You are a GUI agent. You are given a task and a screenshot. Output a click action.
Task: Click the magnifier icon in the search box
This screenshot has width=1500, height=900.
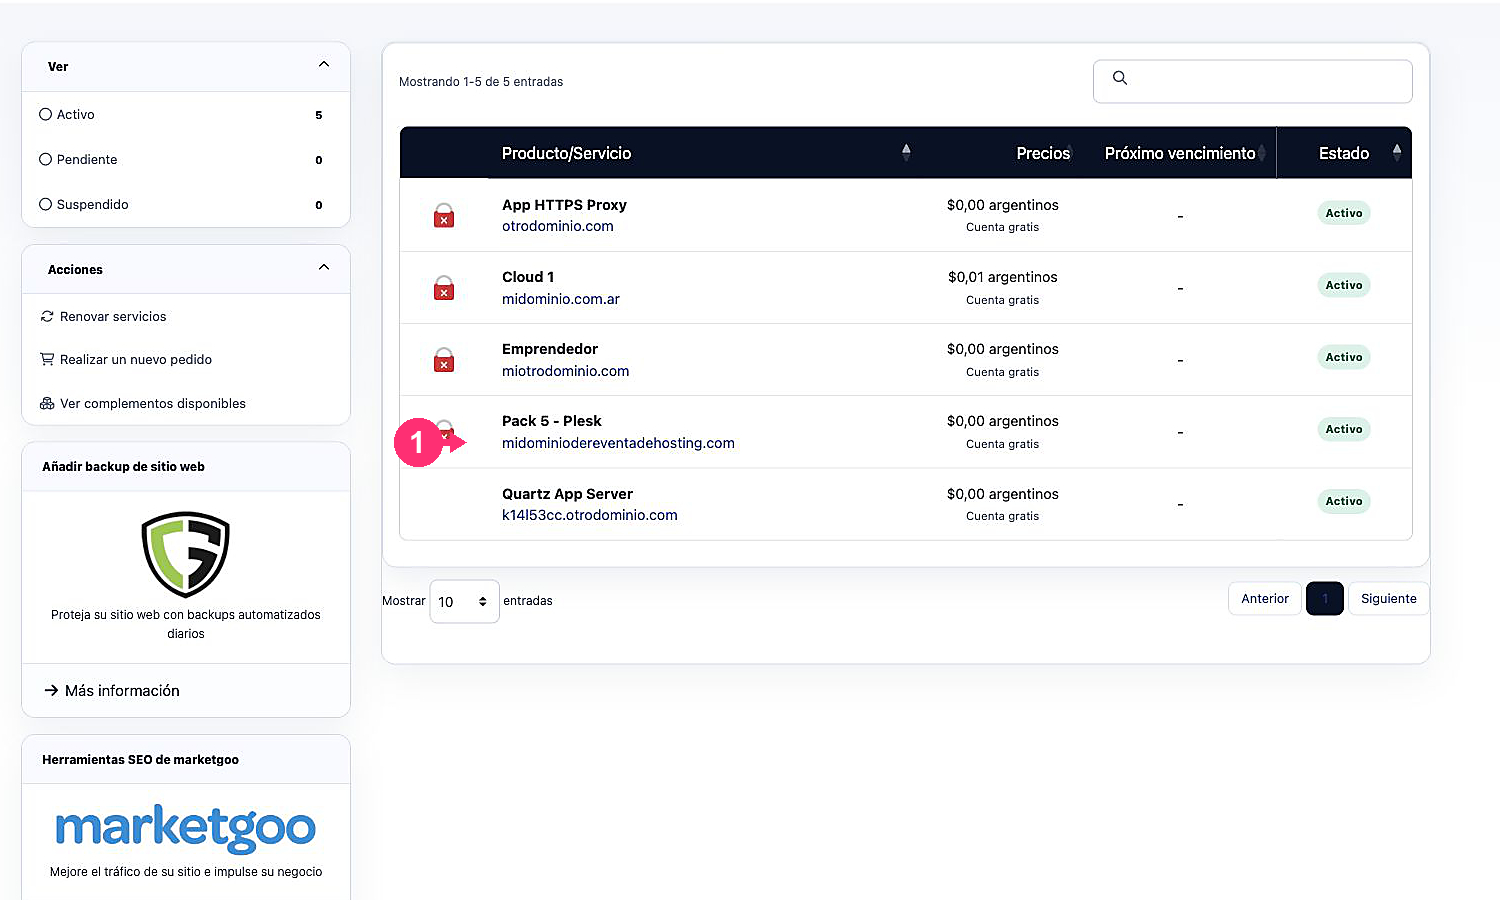[1120, 78]
